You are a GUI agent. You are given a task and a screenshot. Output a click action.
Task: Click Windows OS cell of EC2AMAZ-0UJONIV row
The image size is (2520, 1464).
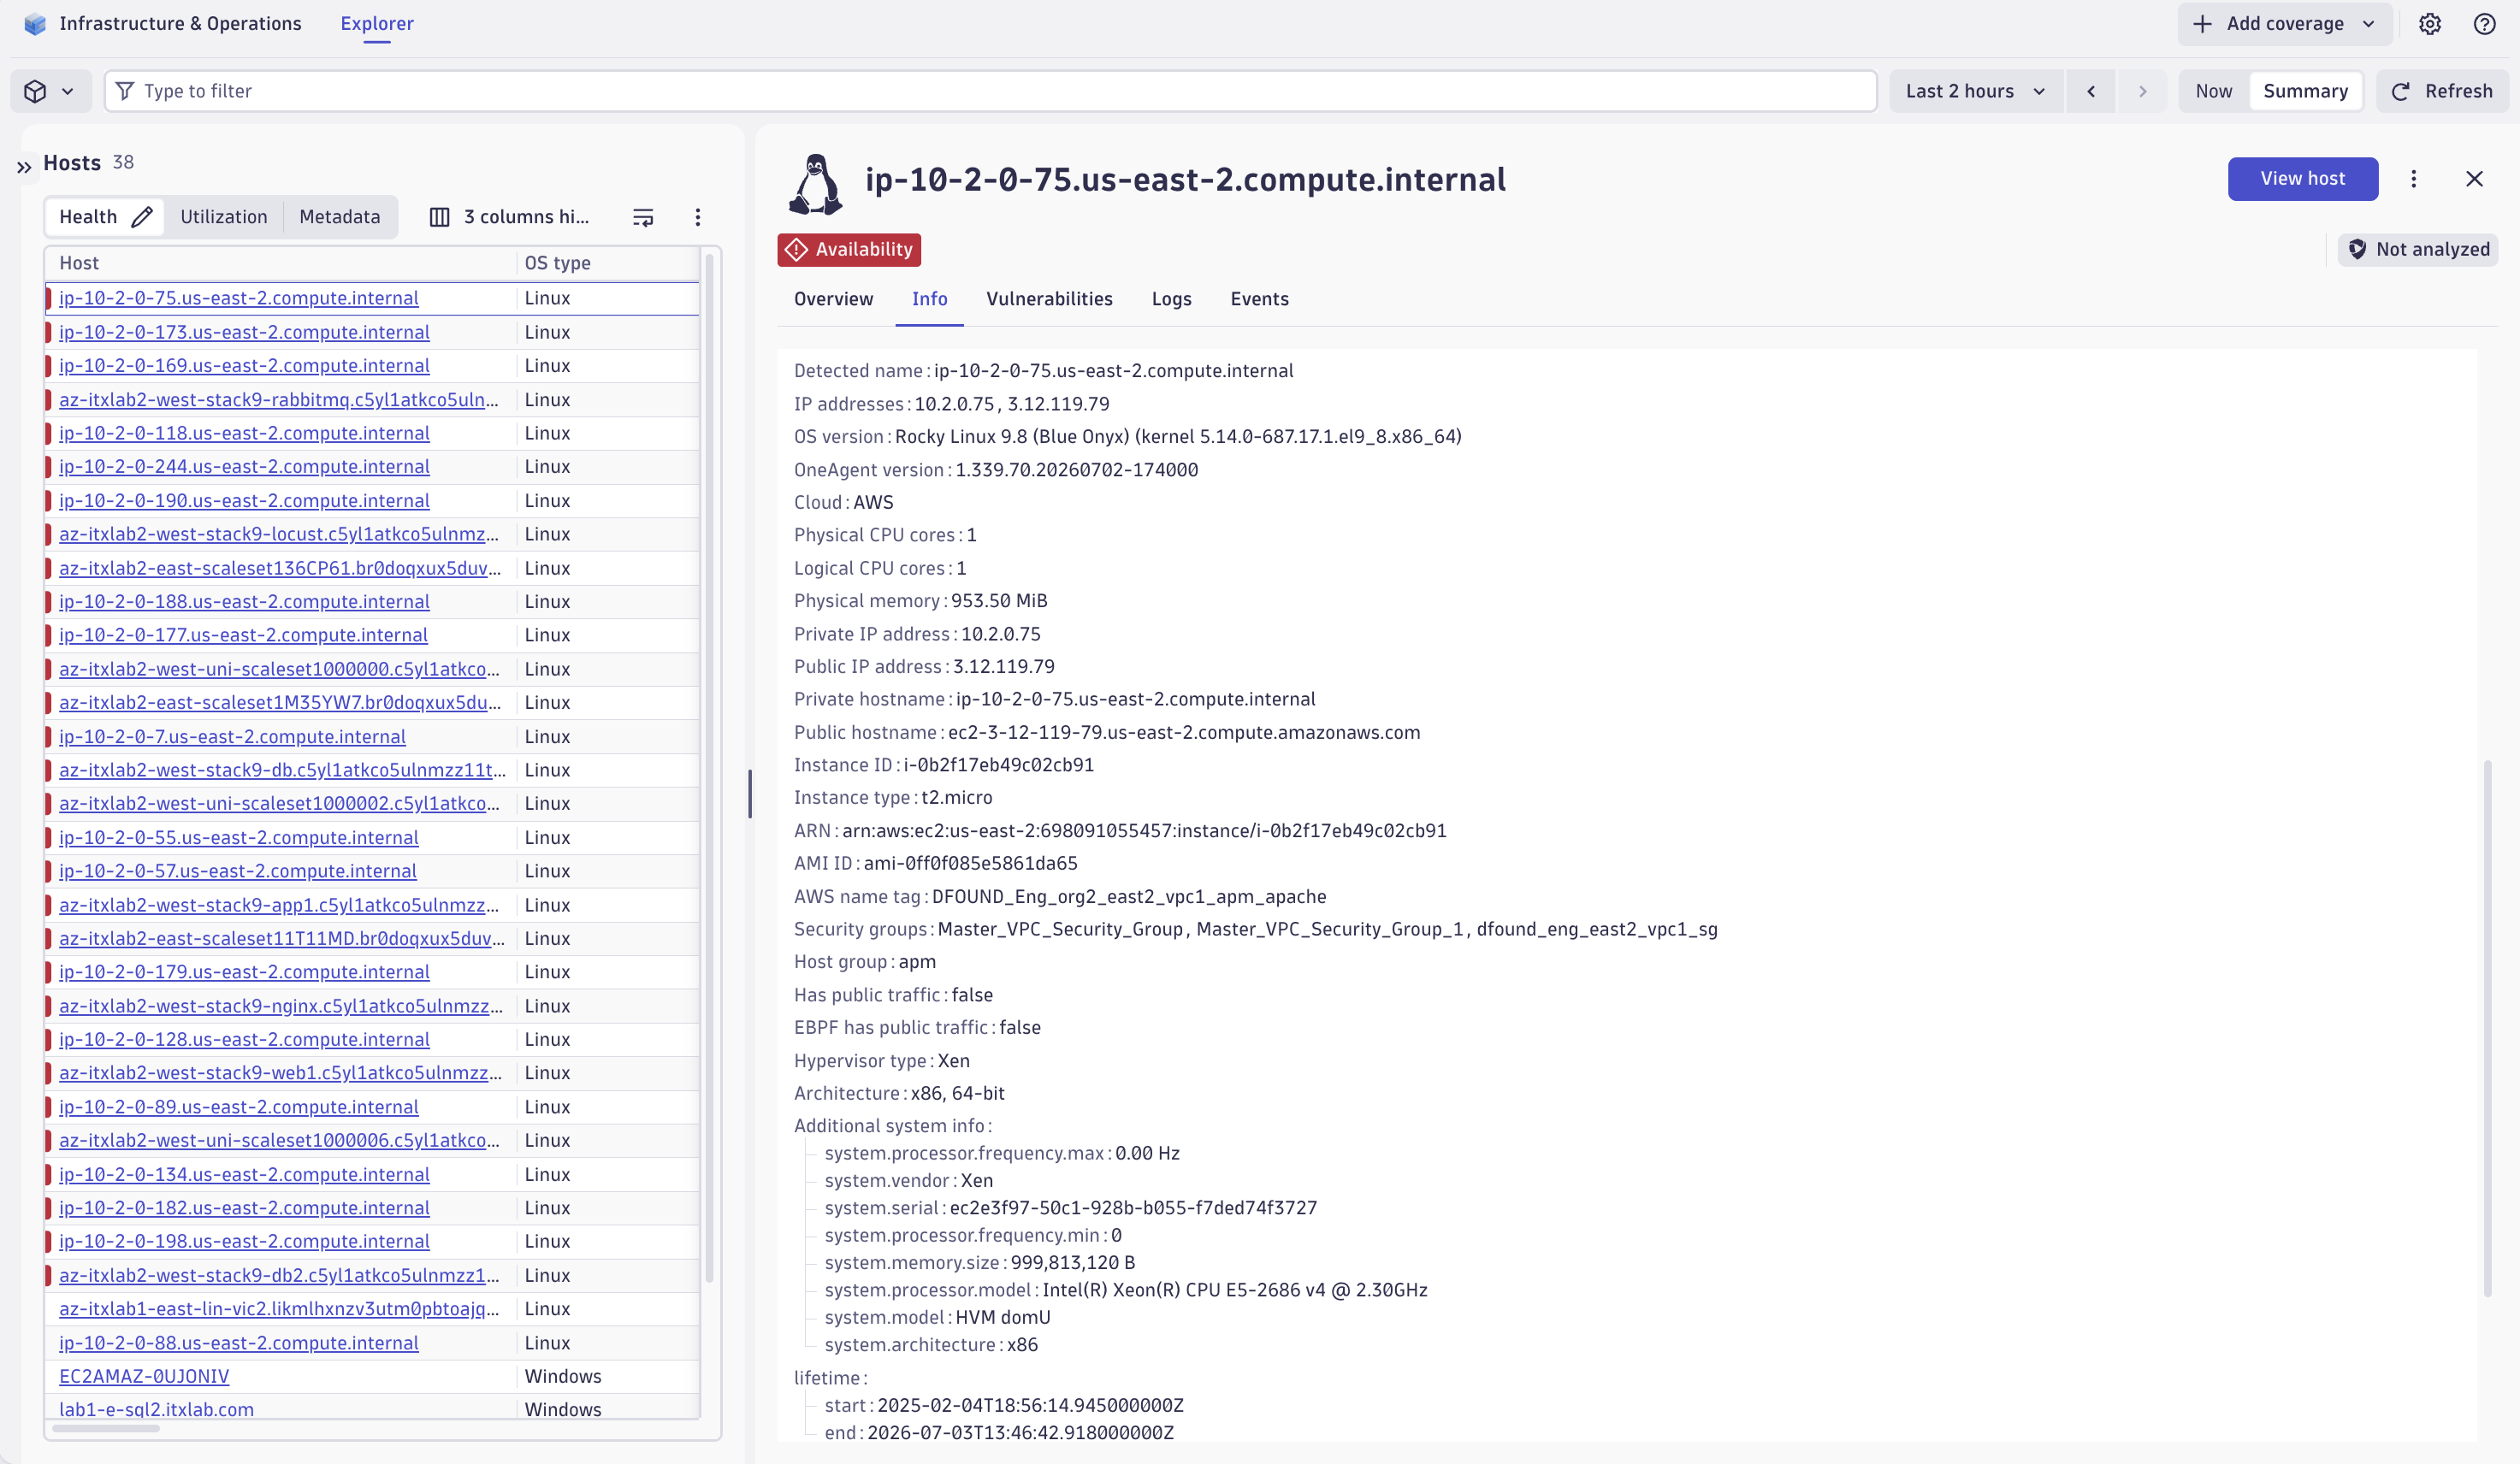pyautogui.click(x=563, y=1376)
